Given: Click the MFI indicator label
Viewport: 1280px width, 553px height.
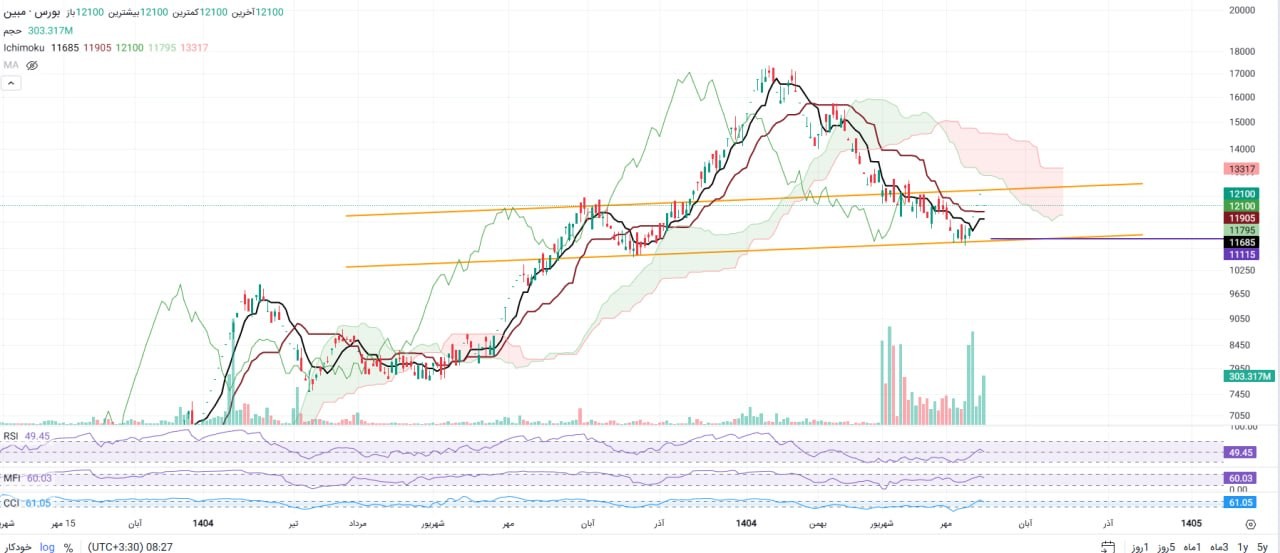Looking at the screenshot, I should pyautogui.click(x=12, y=478).
